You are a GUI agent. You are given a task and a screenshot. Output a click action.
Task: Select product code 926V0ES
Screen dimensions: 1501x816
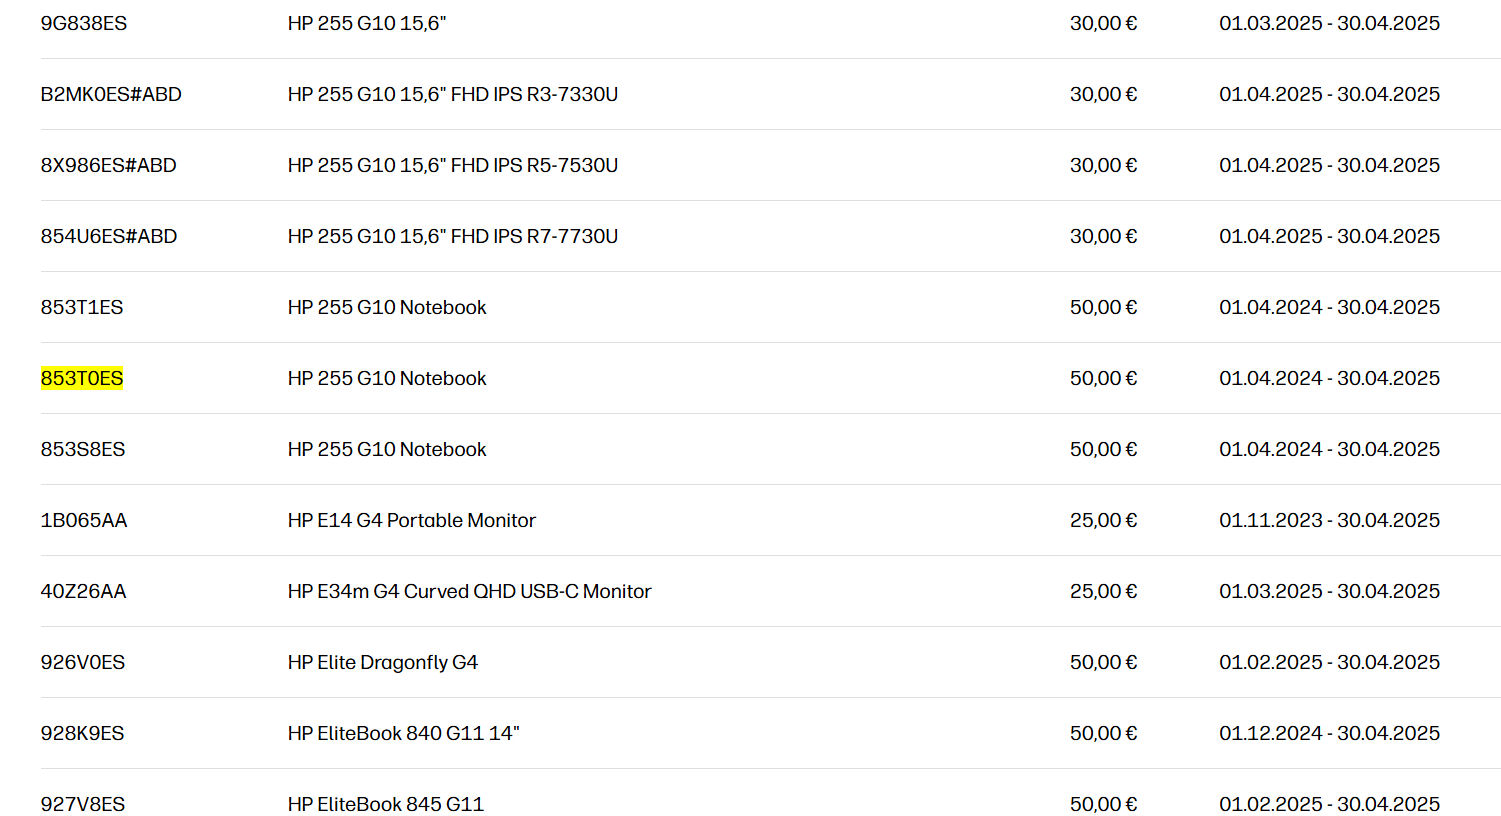pos(83,662)
